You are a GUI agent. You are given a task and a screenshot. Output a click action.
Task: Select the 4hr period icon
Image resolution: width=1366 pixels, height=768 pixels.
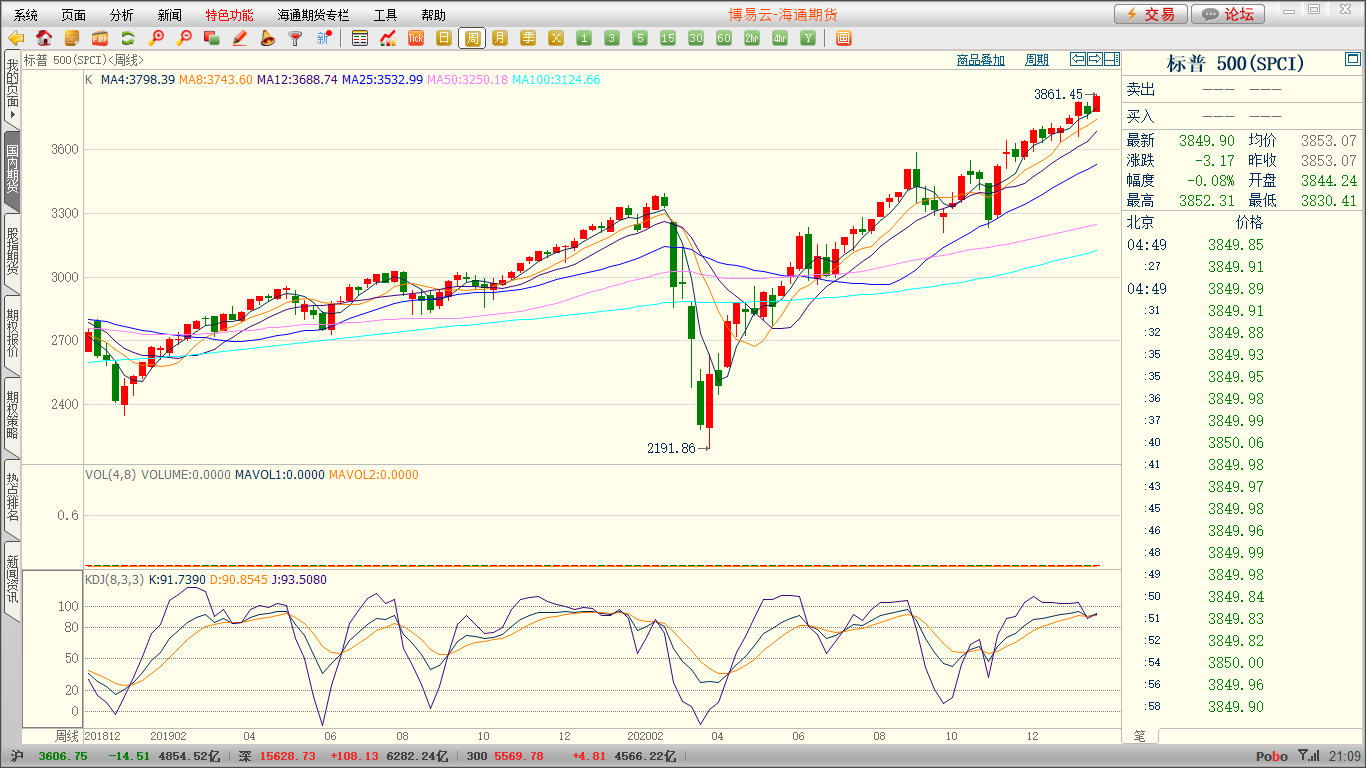pyautogui.click(x=780, y=39)
